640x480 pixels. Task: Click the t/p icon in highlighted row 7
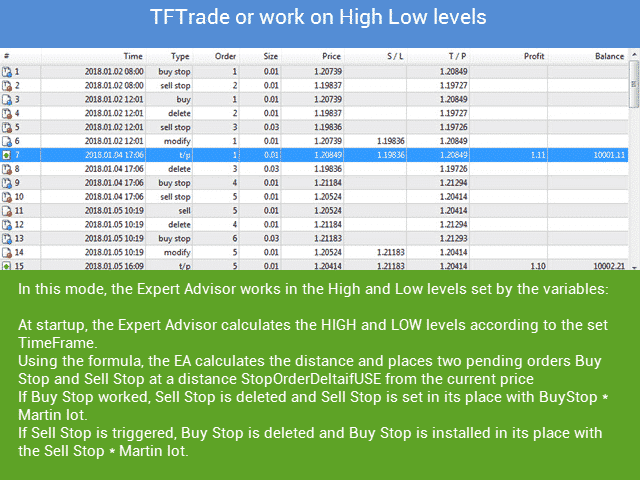7,156
